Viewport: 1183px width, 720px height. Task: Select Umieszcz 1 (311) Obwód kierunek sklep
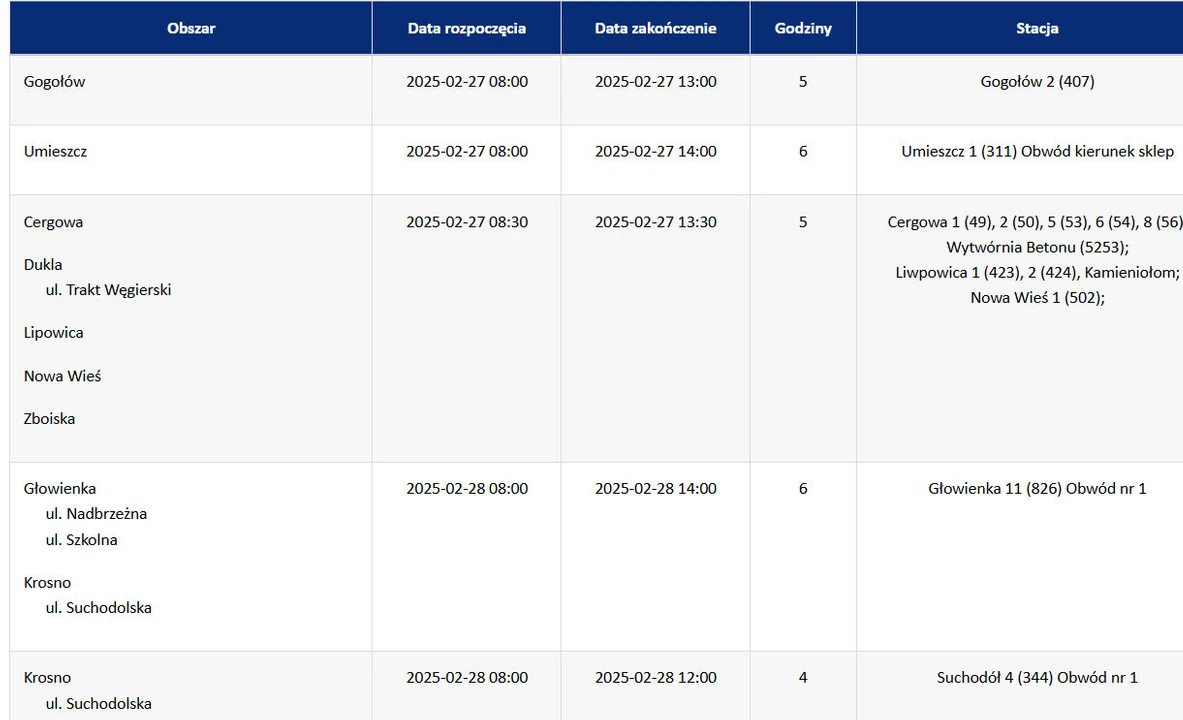point(1037,151)
